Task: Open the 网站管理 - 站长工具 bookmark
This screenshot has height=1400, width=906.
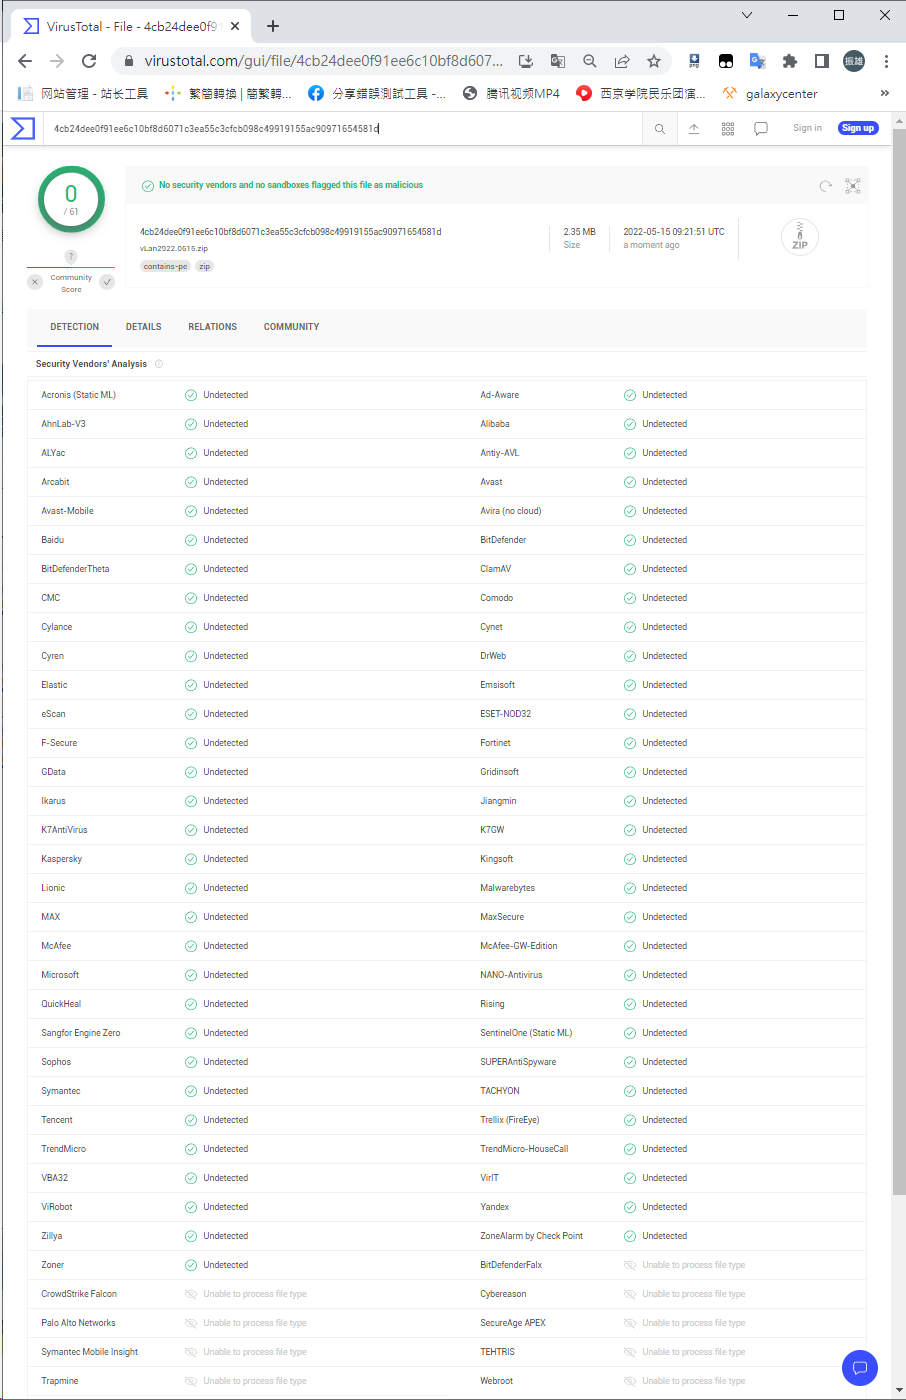Action: click(x=83, y=93)
